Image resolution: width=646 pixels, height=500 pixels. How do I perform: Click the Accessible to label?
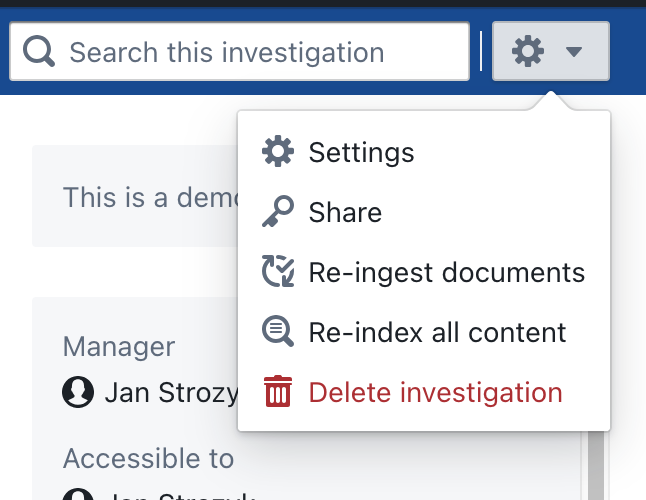148,458
